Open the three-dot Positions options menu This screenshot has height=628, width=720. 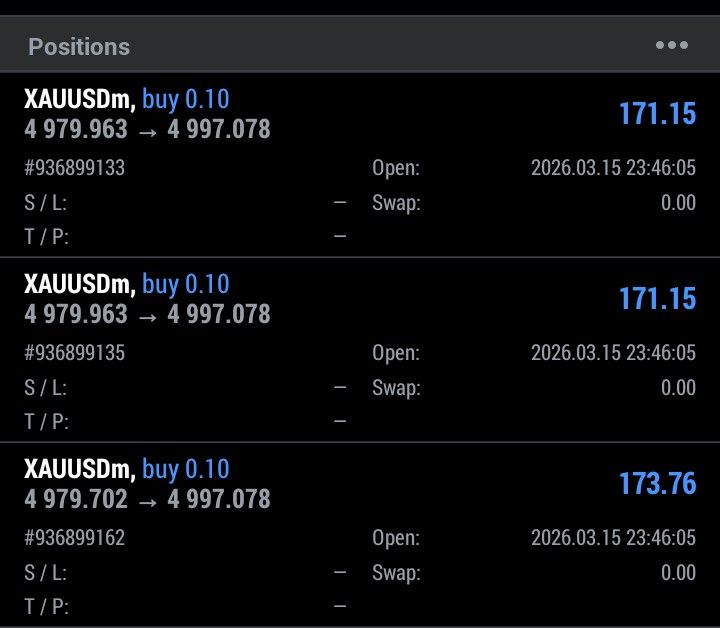coord(671,46)
